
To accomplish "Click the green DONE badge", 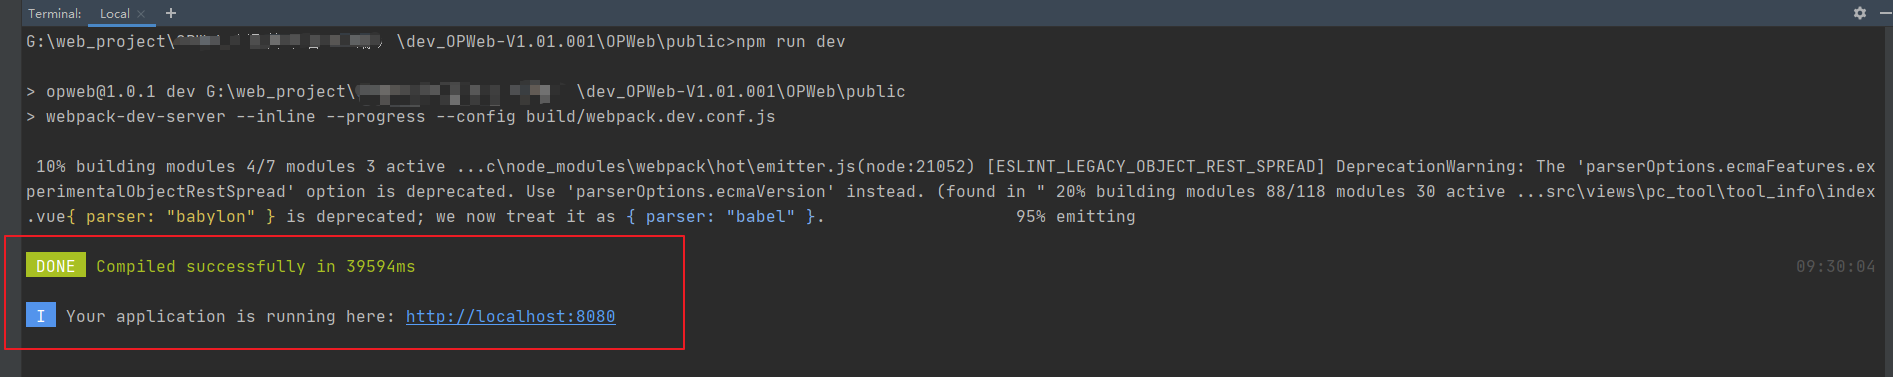I will 56,266.
